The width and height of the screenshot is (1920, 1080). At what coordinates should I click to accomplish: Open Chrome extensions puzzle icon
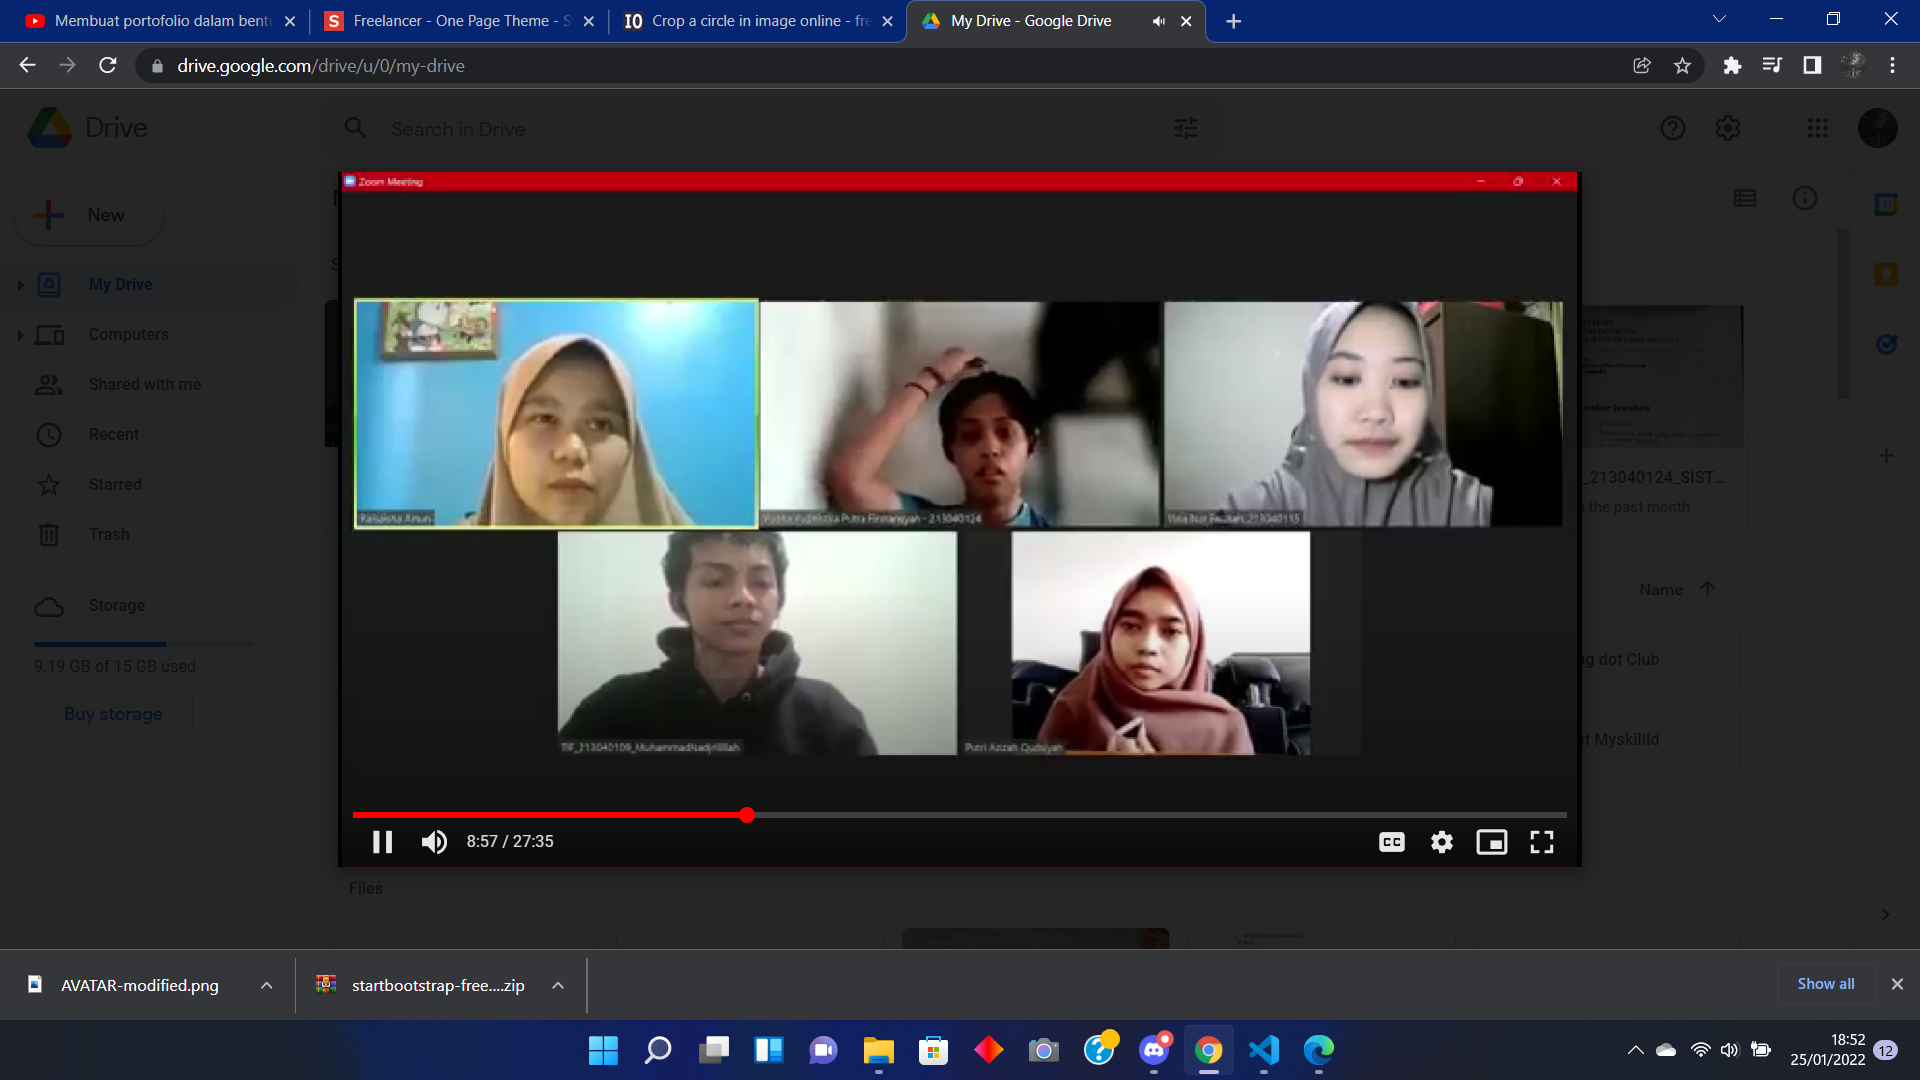coord(1732,66)
